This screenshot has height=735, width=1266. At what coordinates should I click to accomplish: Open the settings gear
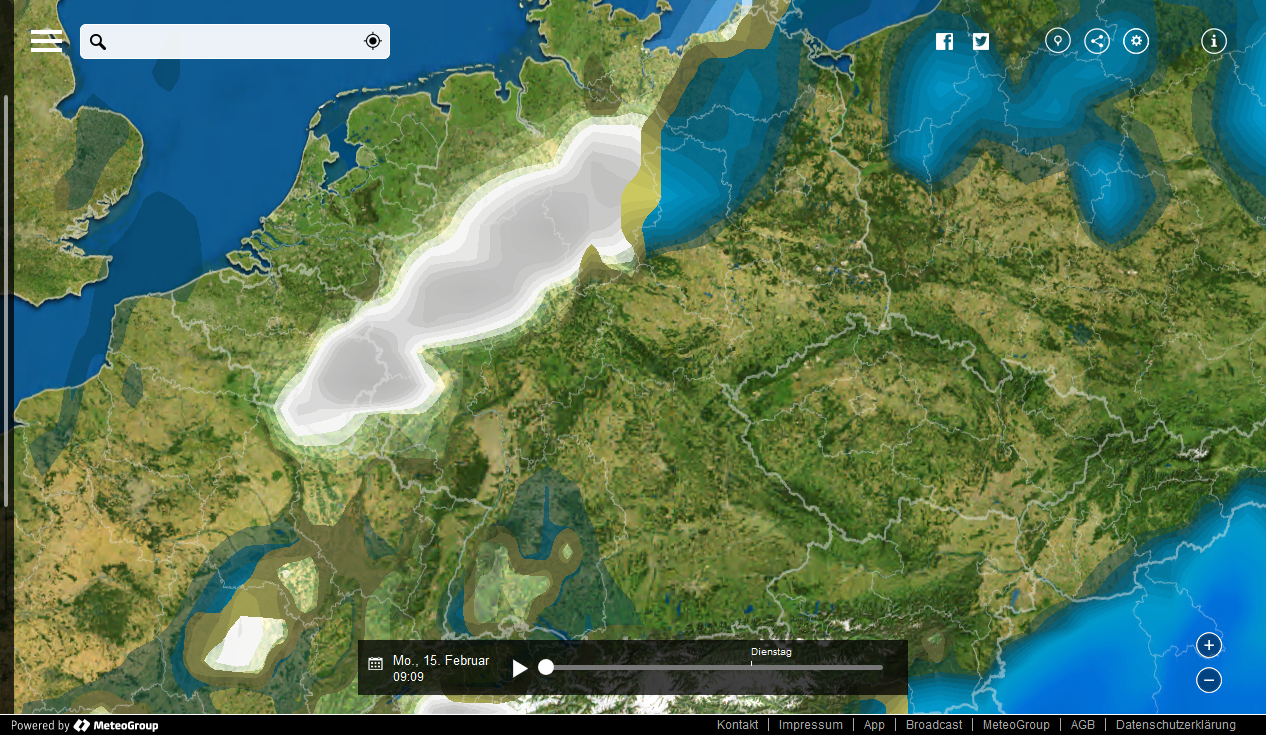pyautogui.click(x=1136, y=41)
